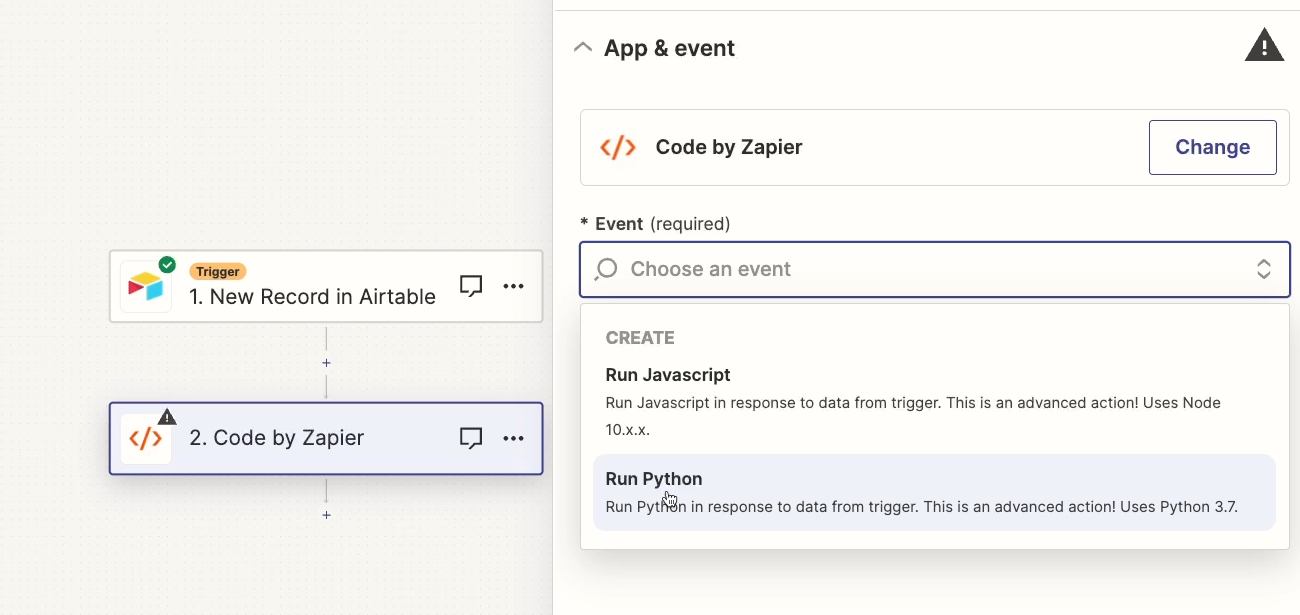Image resolution: width=1300 pixels, height=615 pixels.
Task: Click the Airtable app icon in trigger step
Action: tap(146, 287)
